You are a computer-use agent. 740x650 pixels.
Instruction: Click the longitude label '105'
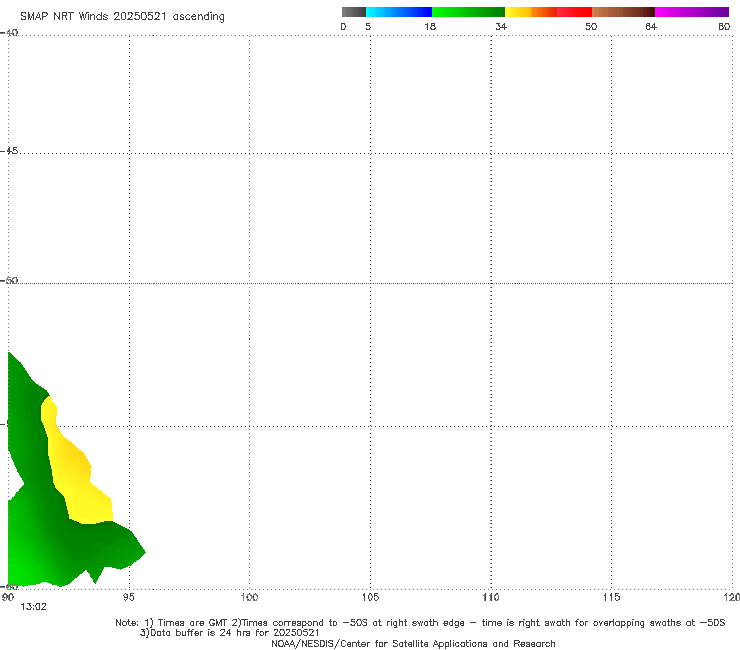[370, 598]
